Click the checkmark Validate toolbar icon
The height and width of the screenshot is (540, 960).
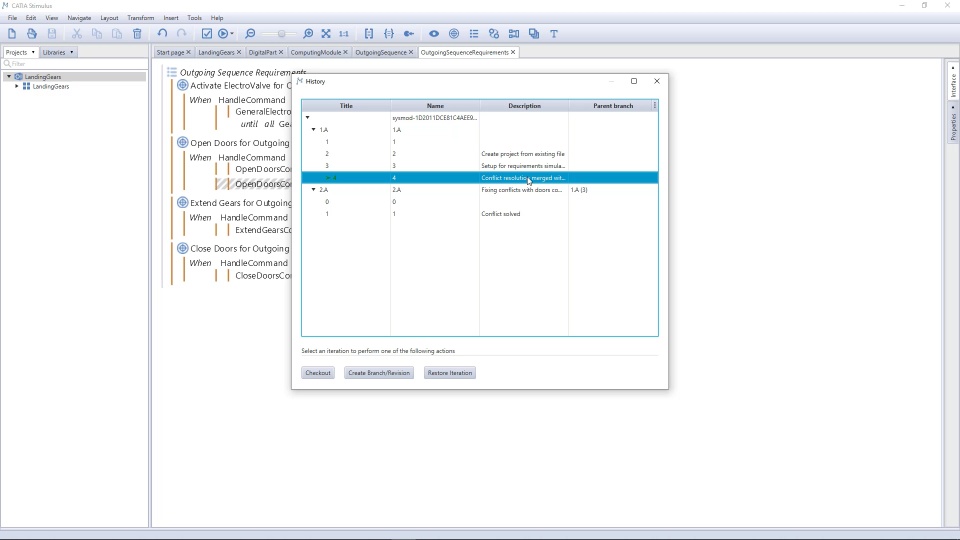click(x=207, y=34)
